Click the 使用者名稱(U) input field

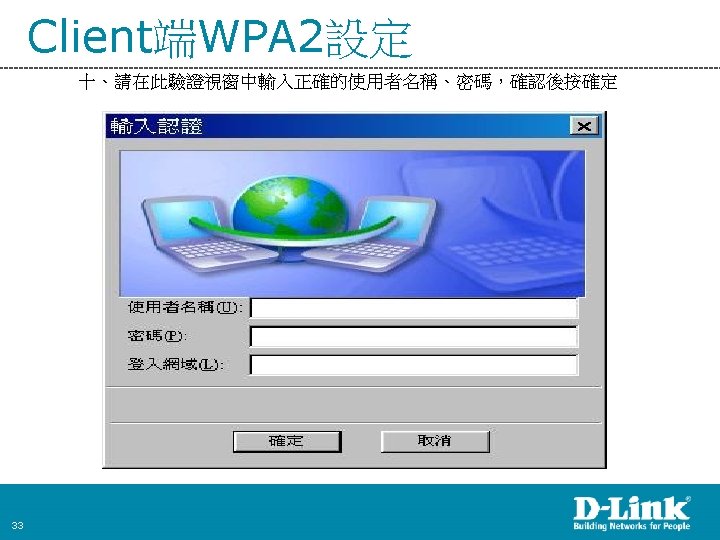[414, 308]
